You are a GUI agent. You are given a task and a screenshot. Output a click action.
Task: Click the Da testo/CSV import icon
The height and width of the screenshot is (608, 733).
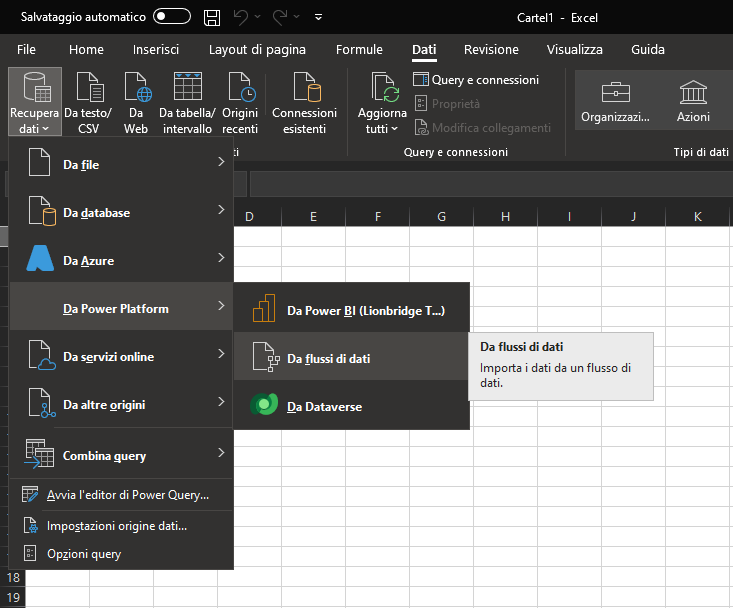pos(88,89)
